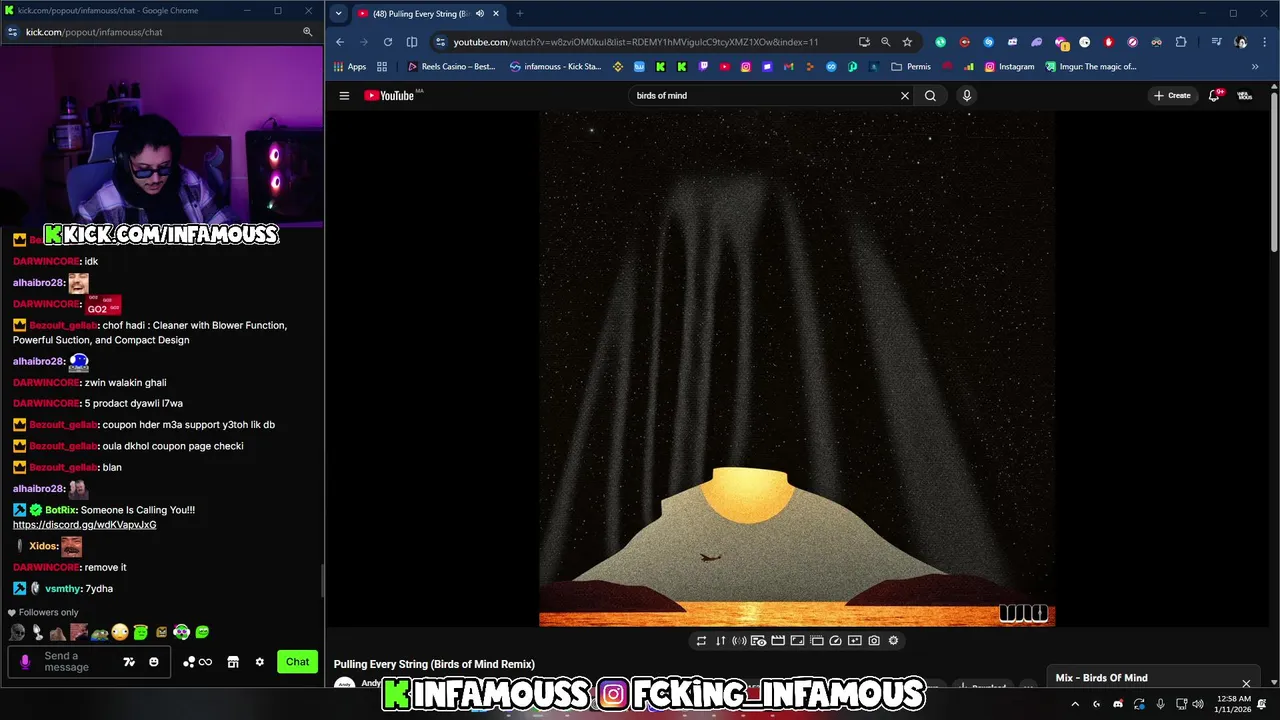This screenshot has width=1280, height=720.
Task: Toggle the volume boost icon under the video
Action: pyautogui.click(x=740, y=641)
